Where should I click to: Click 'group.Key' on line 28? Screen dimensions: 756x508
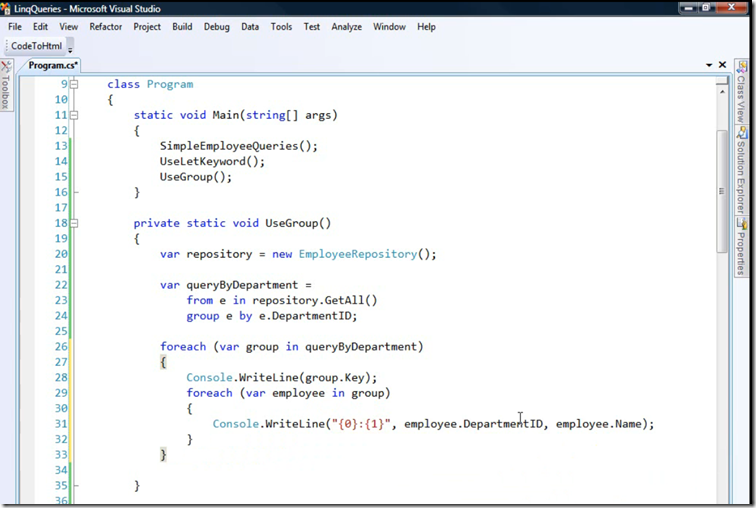point(335,377)
